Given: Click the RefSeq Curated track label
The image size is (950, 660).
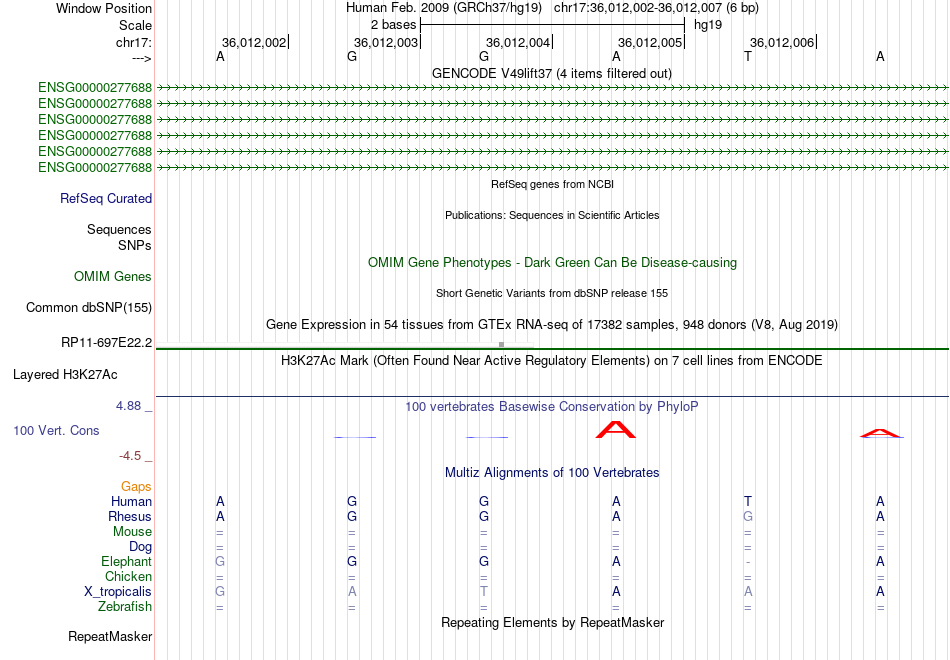Looking at the screenshot, I should [106, 198].
